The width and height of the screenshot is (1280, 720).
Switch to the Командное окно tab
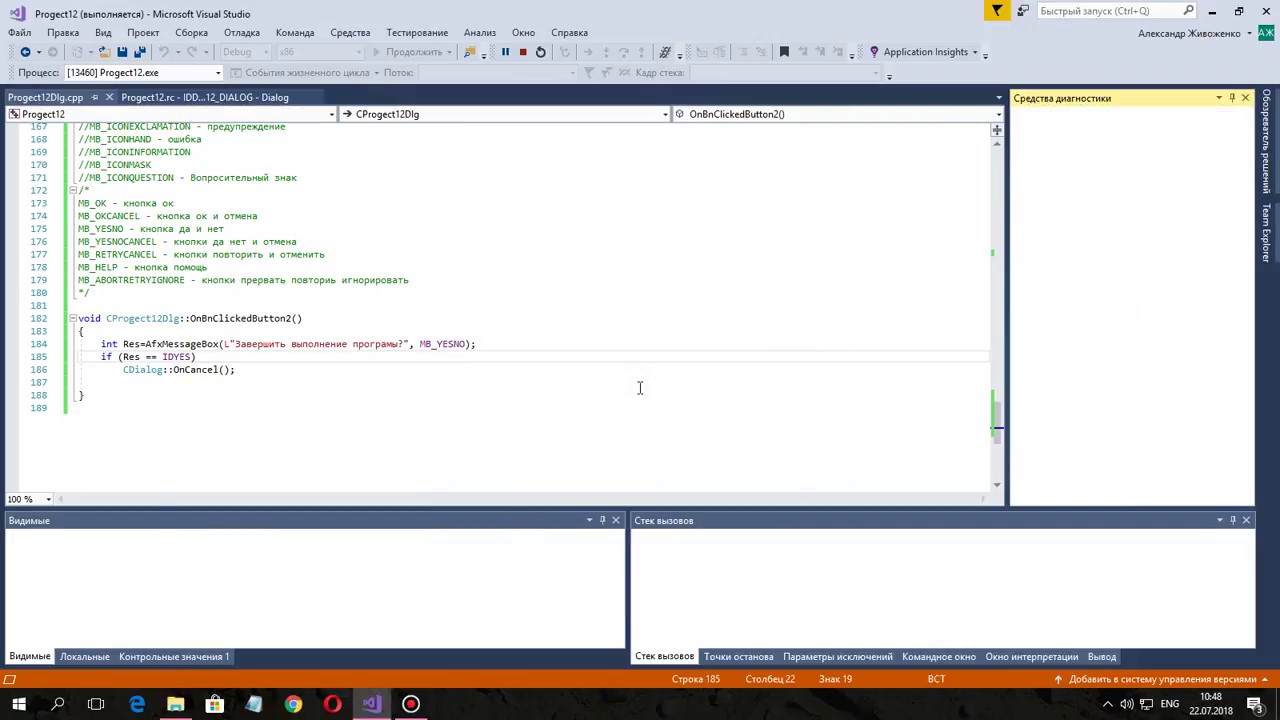click(x=939, y=657)
